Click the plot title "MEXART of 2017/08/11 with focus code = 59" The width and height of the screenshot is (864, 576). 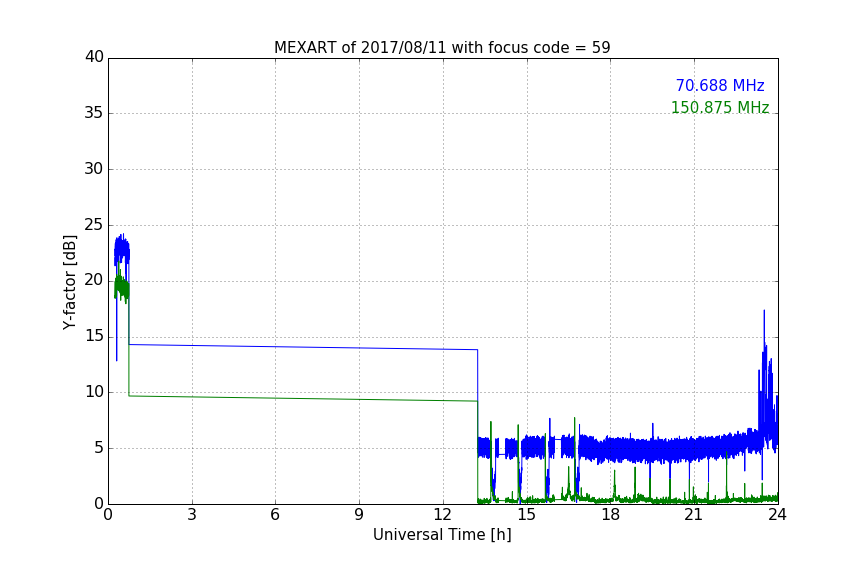pos(442,48)
